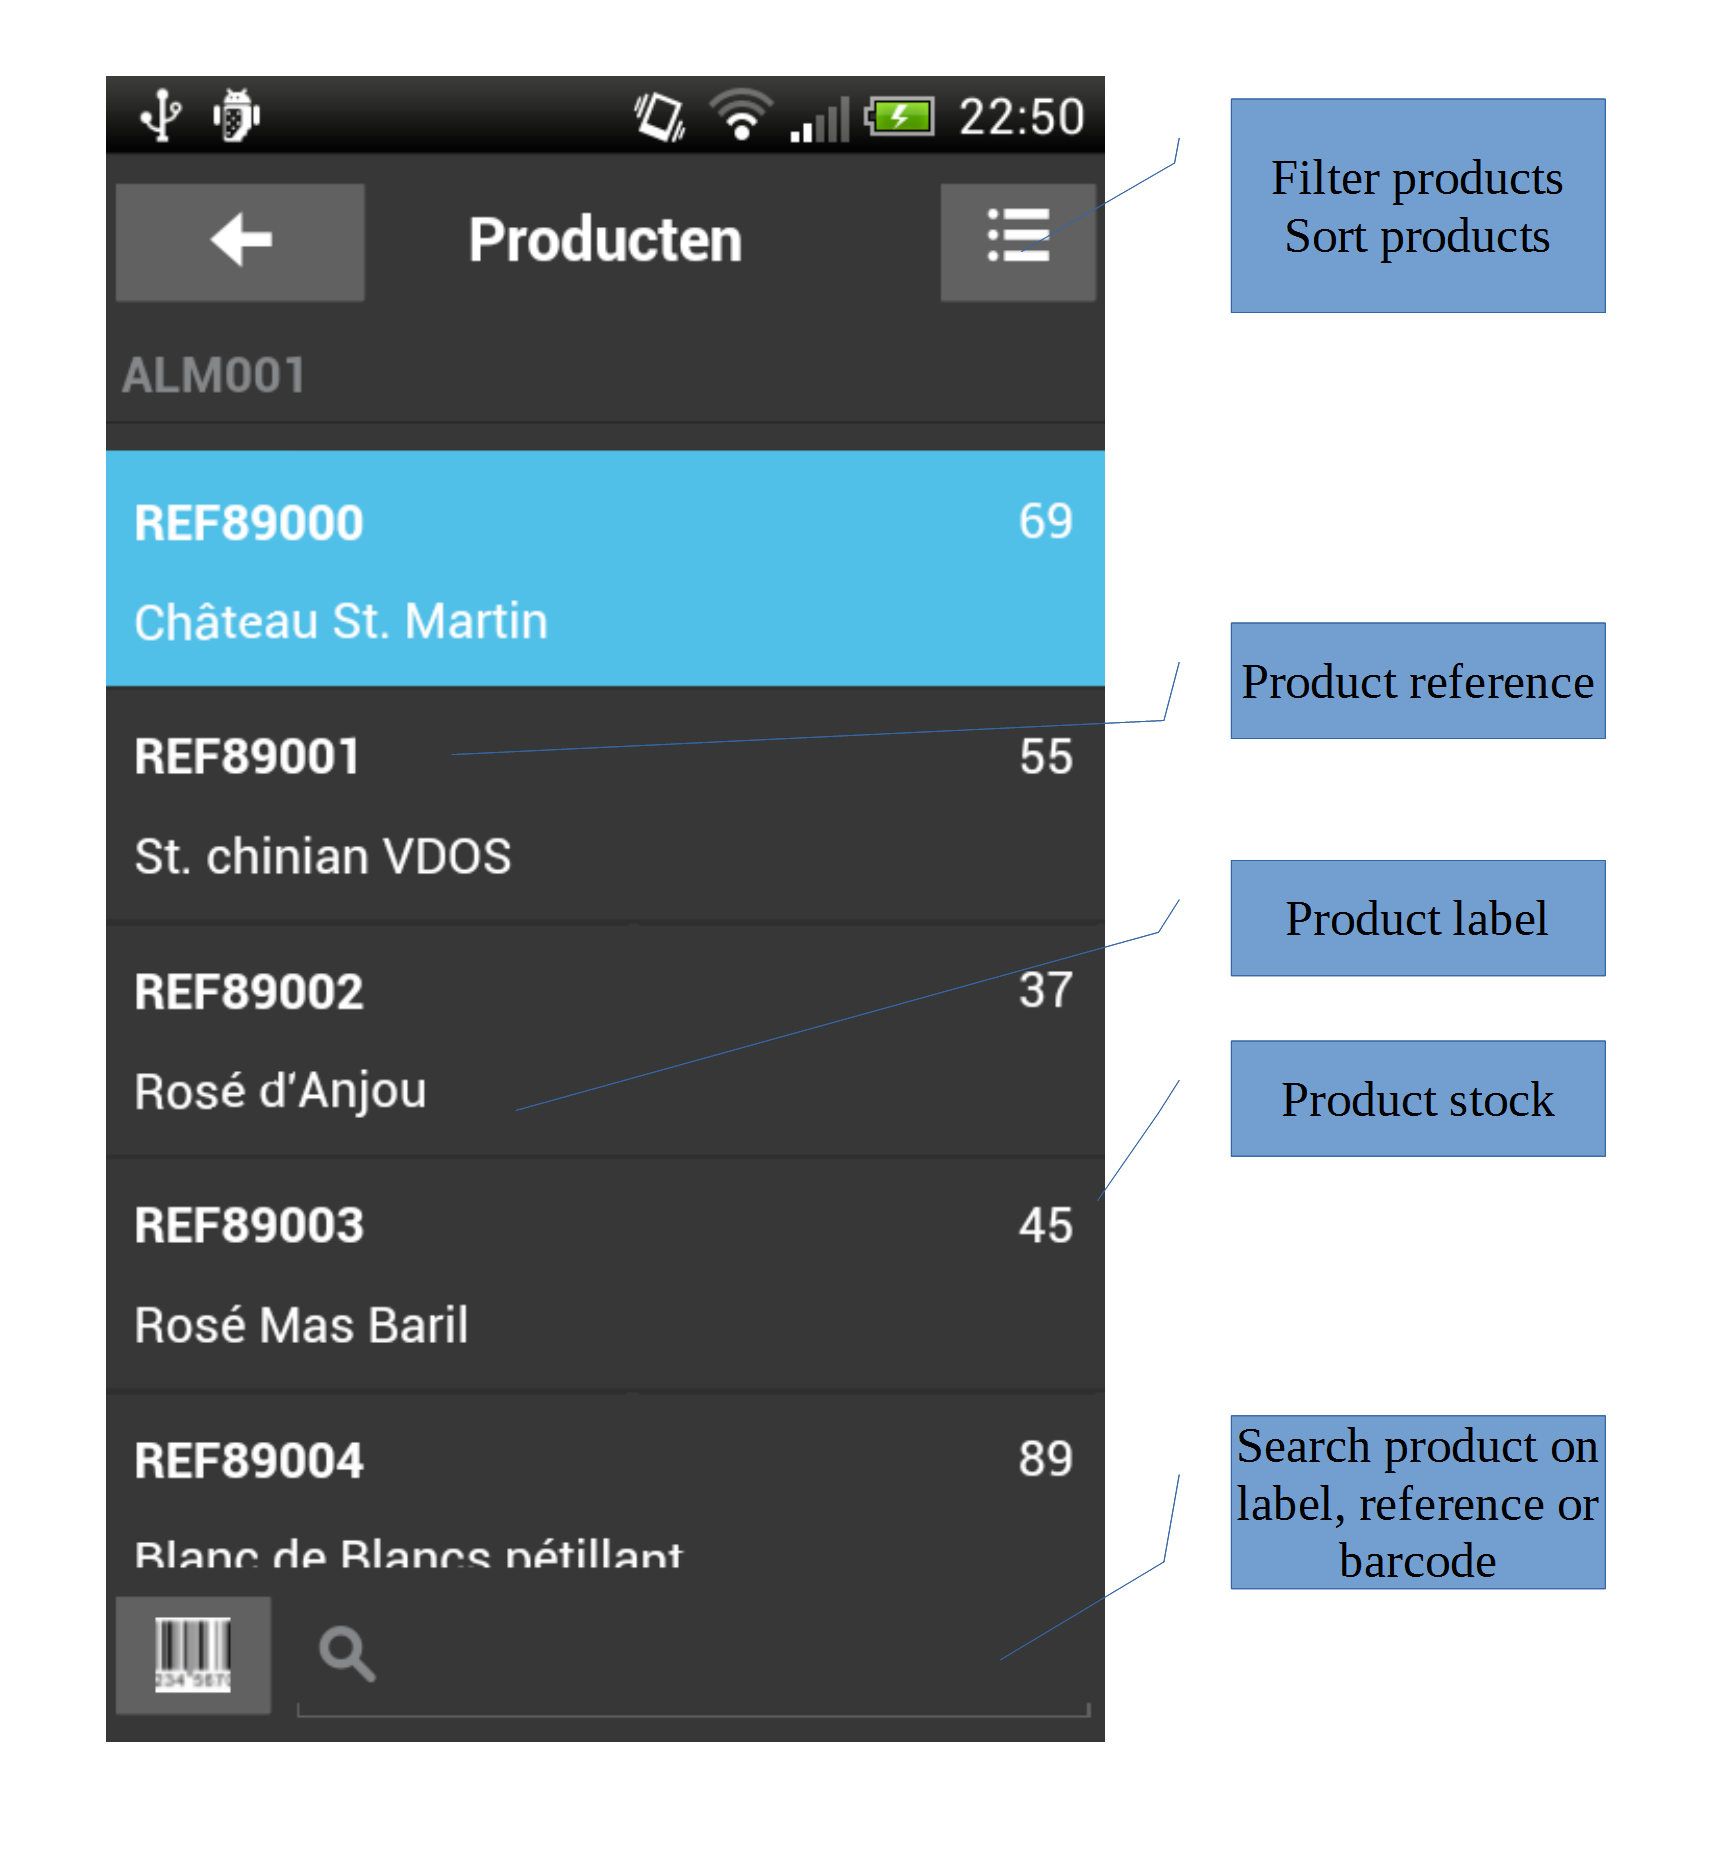
Task: Select REF89004 Blanc de Blancs pétillant
Action: point(605,1480)
